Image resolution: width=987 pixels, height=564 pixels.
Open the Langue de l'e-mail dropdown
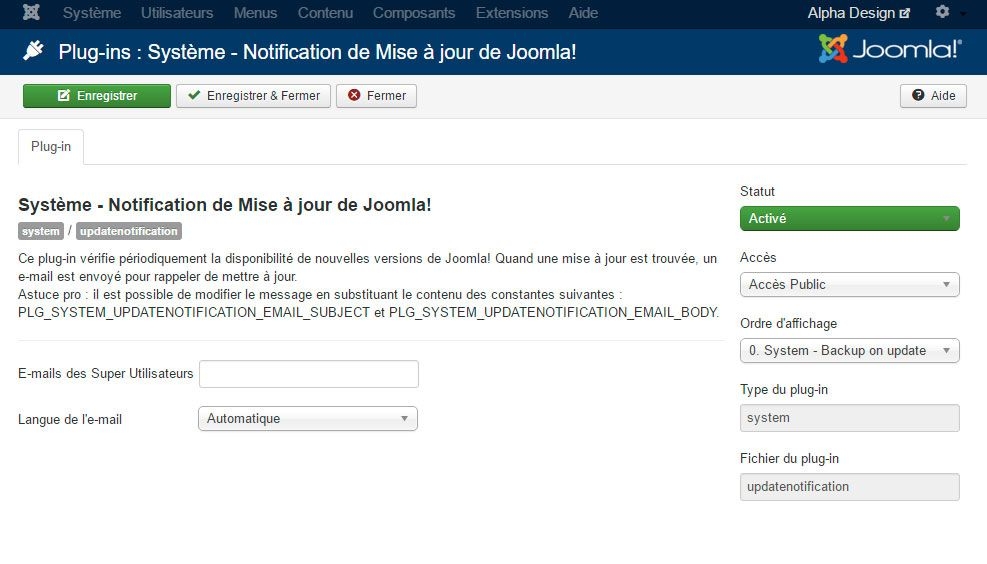point(308,419)
